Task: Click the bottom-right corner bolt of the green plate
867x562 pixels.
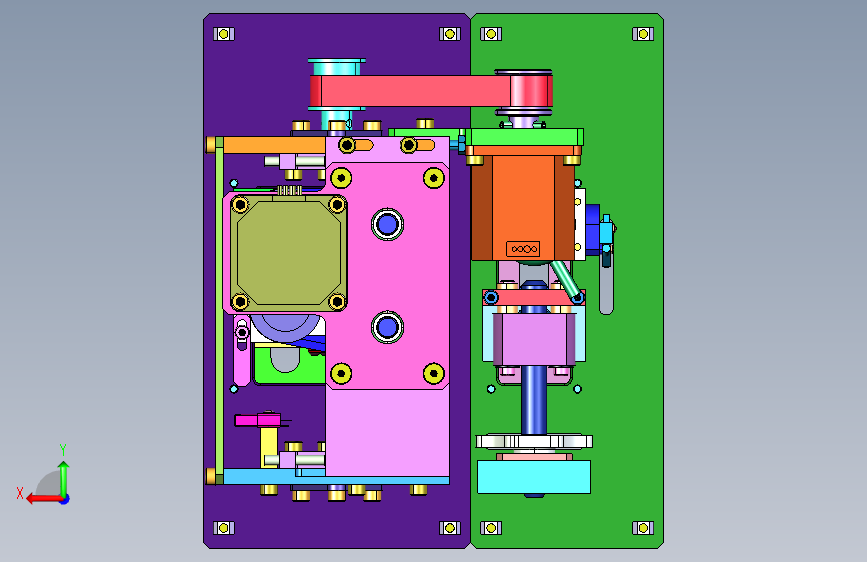Action: pyautogui.click(x=643, y=528)
